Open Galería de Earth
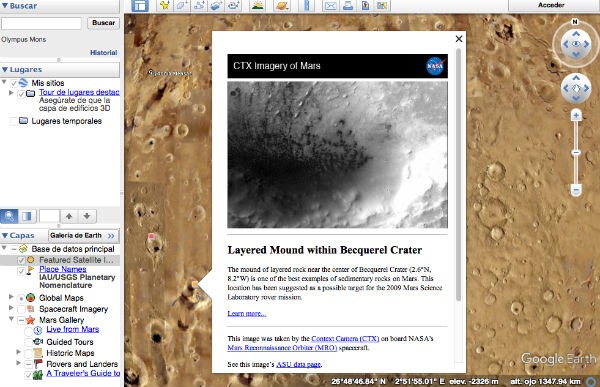 pyautogui.click(x=83, y=236)
